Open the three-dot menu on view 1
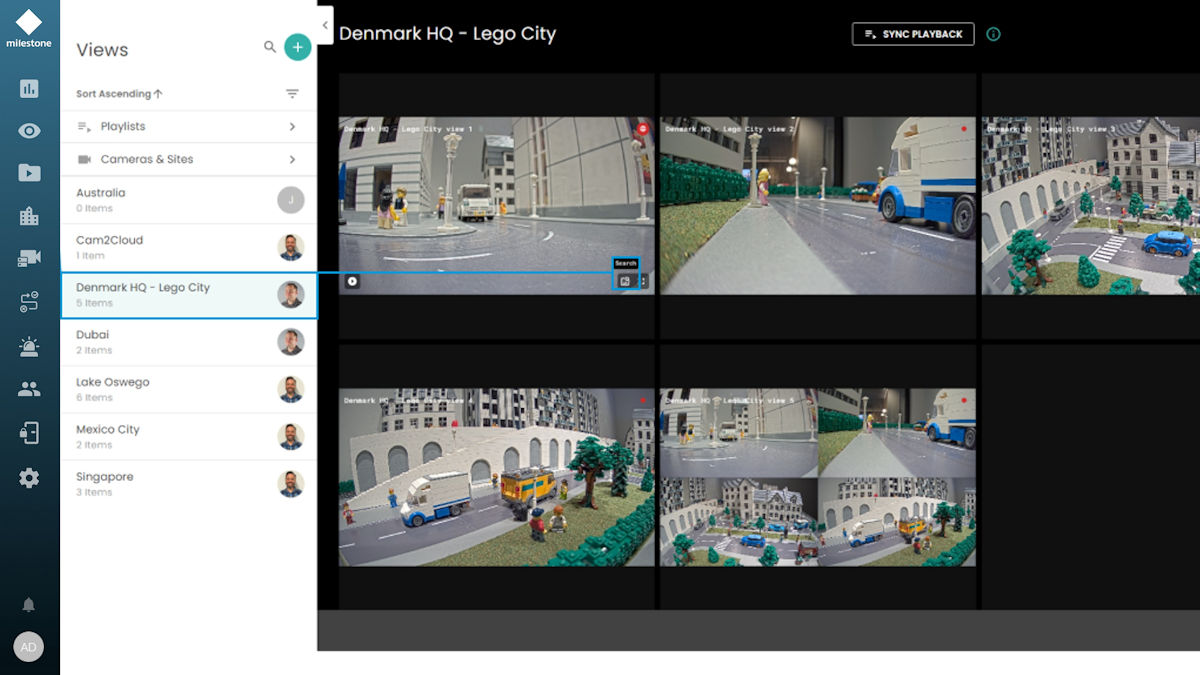Image resolution: width=1200 pixels, height=675 pixels. tap(643, 281)
